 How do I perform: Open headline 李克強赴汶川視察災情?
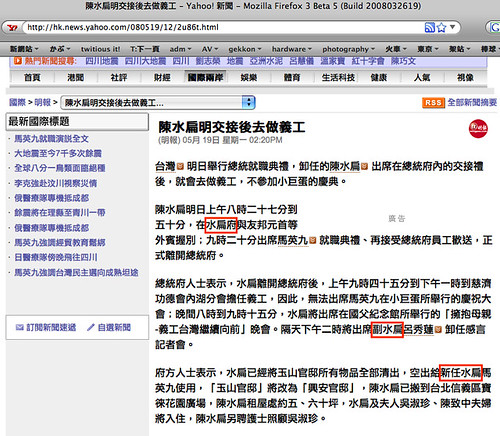point(56,183)
